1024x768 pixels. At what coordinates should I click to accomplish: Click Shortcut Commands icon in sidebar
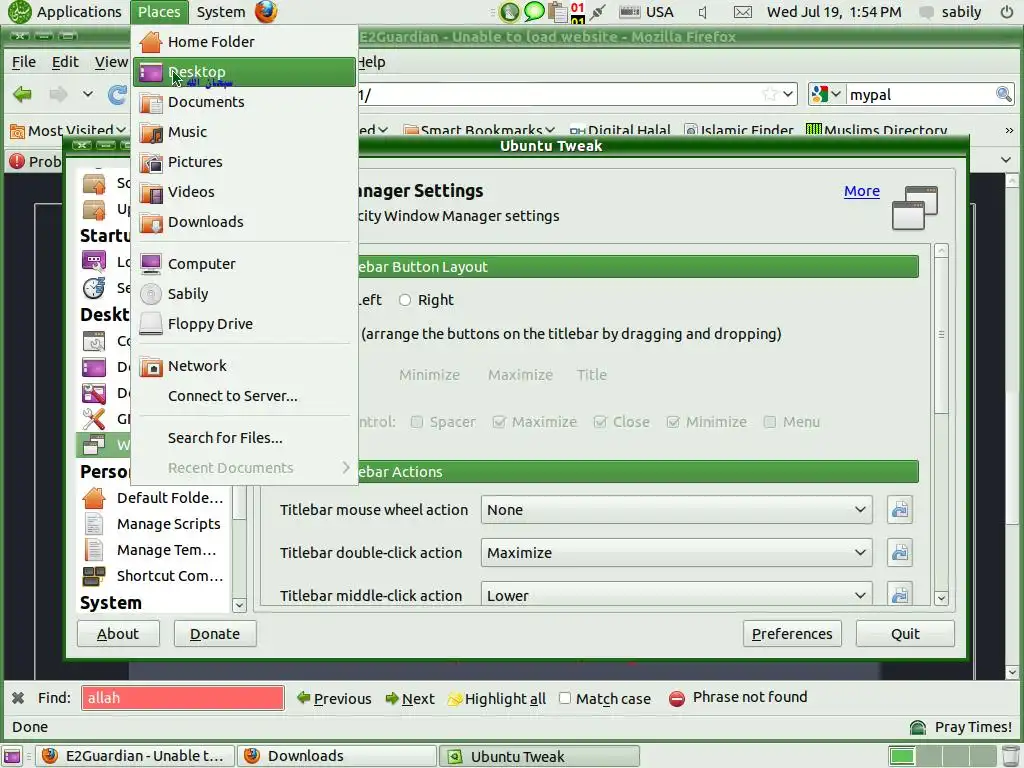[94, 576]
